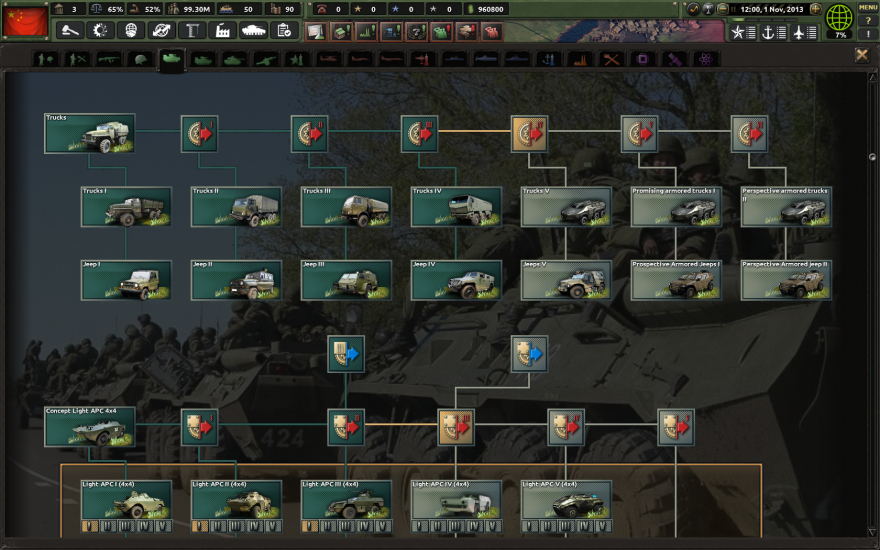Open the Recruit and Deploy tank button
This screenshot has height=550, width=880.
pos(253,30)
